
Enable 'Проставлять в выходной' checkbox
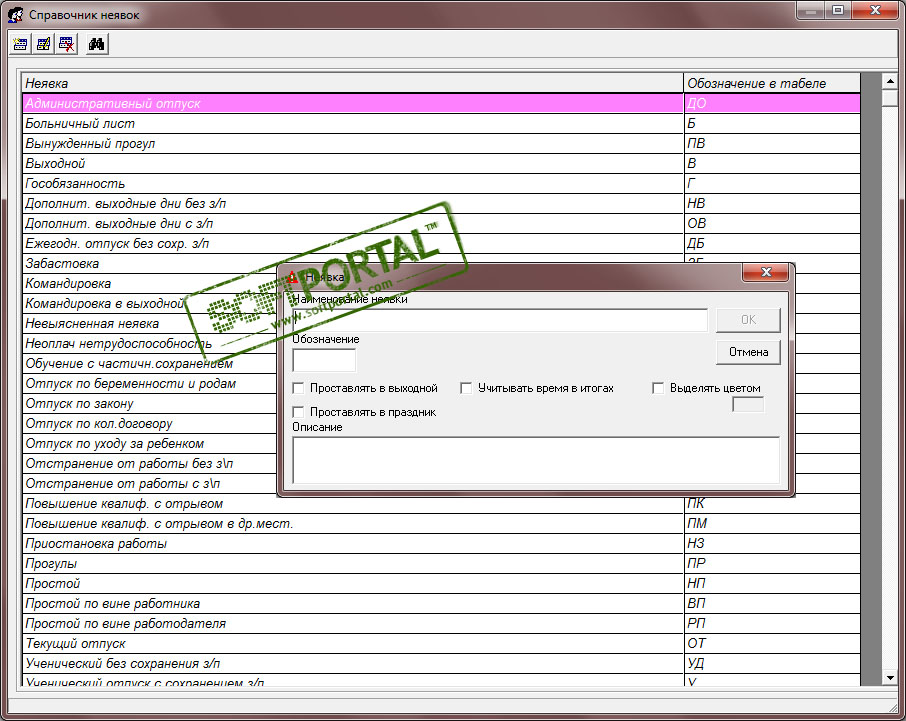298,388
